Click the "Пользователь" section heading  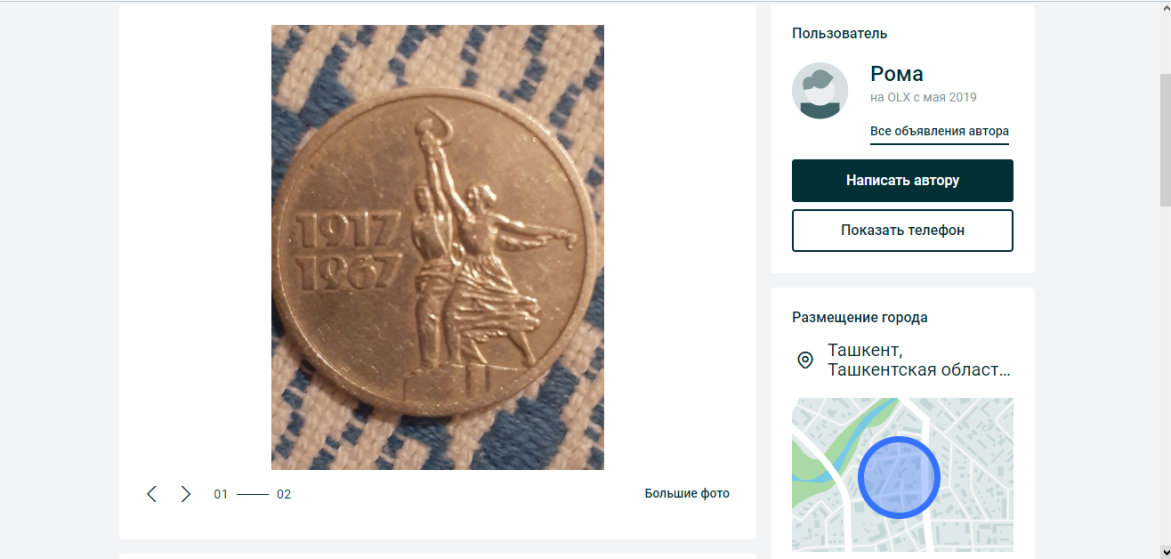pyautogui.click(x=839, y=33)
